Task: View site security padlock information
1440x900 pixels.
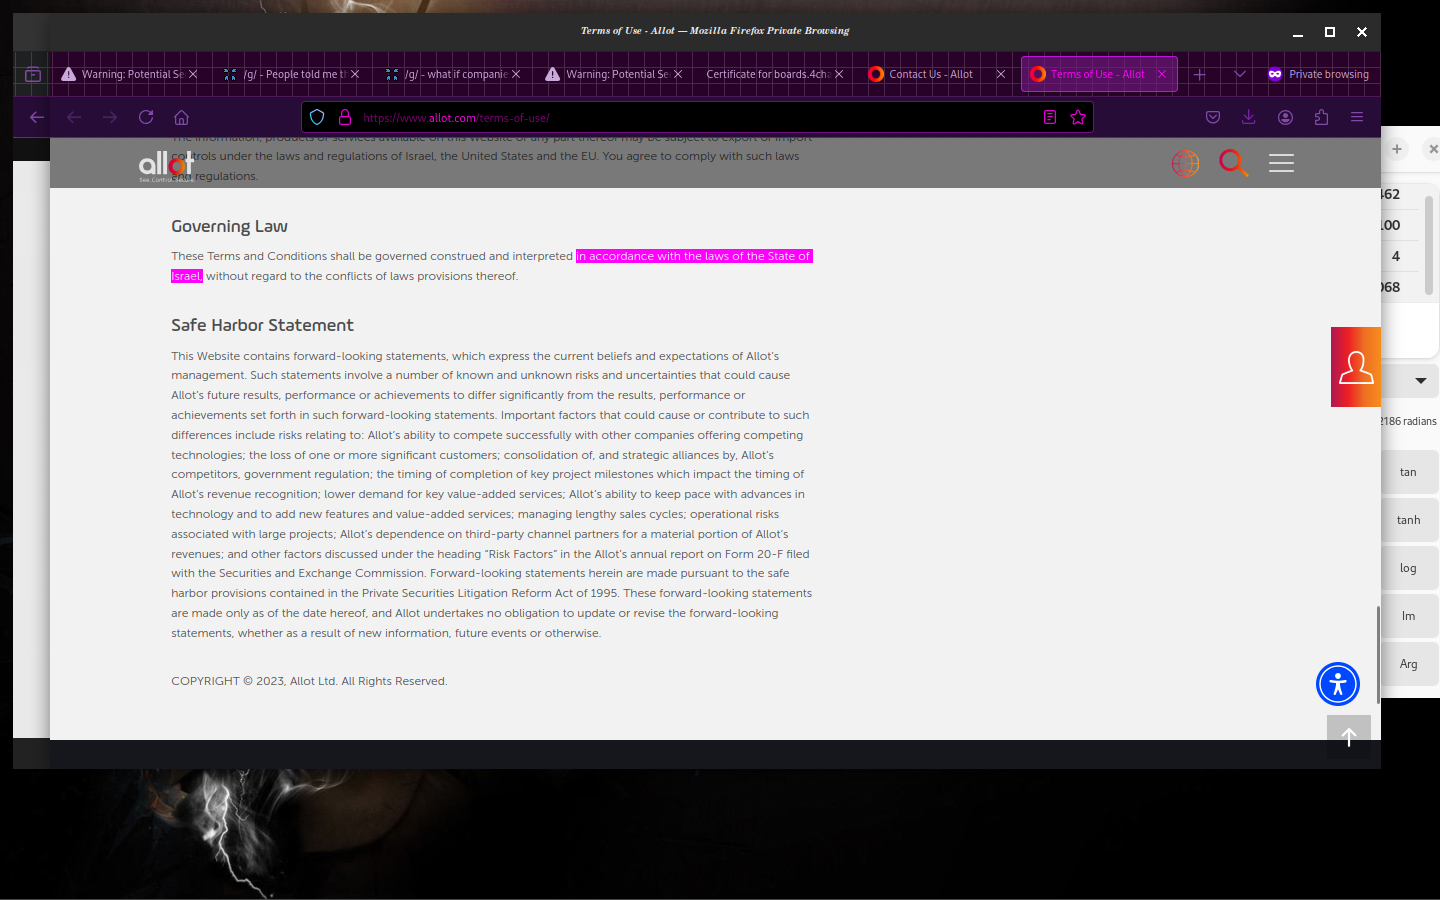Action: tap(345, 117)
